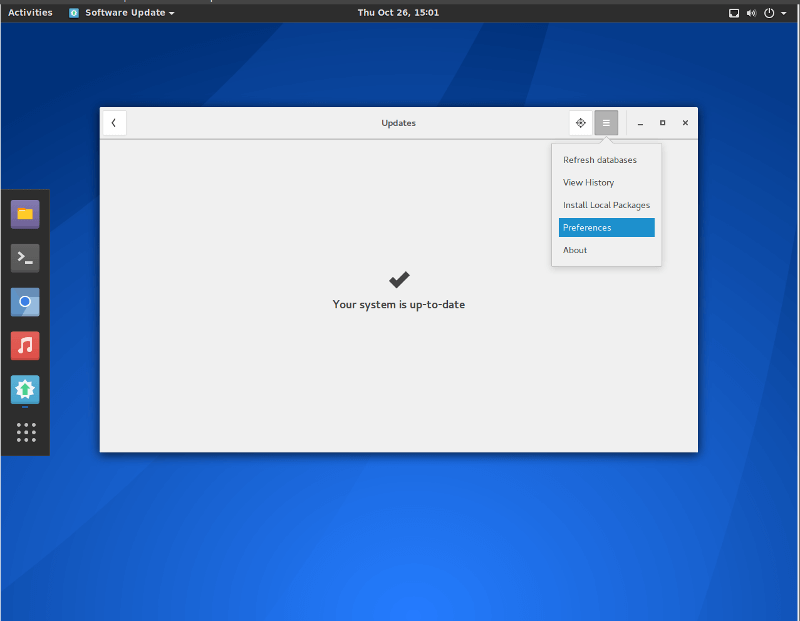Expand the system status menu chevron

click(783, 12)
